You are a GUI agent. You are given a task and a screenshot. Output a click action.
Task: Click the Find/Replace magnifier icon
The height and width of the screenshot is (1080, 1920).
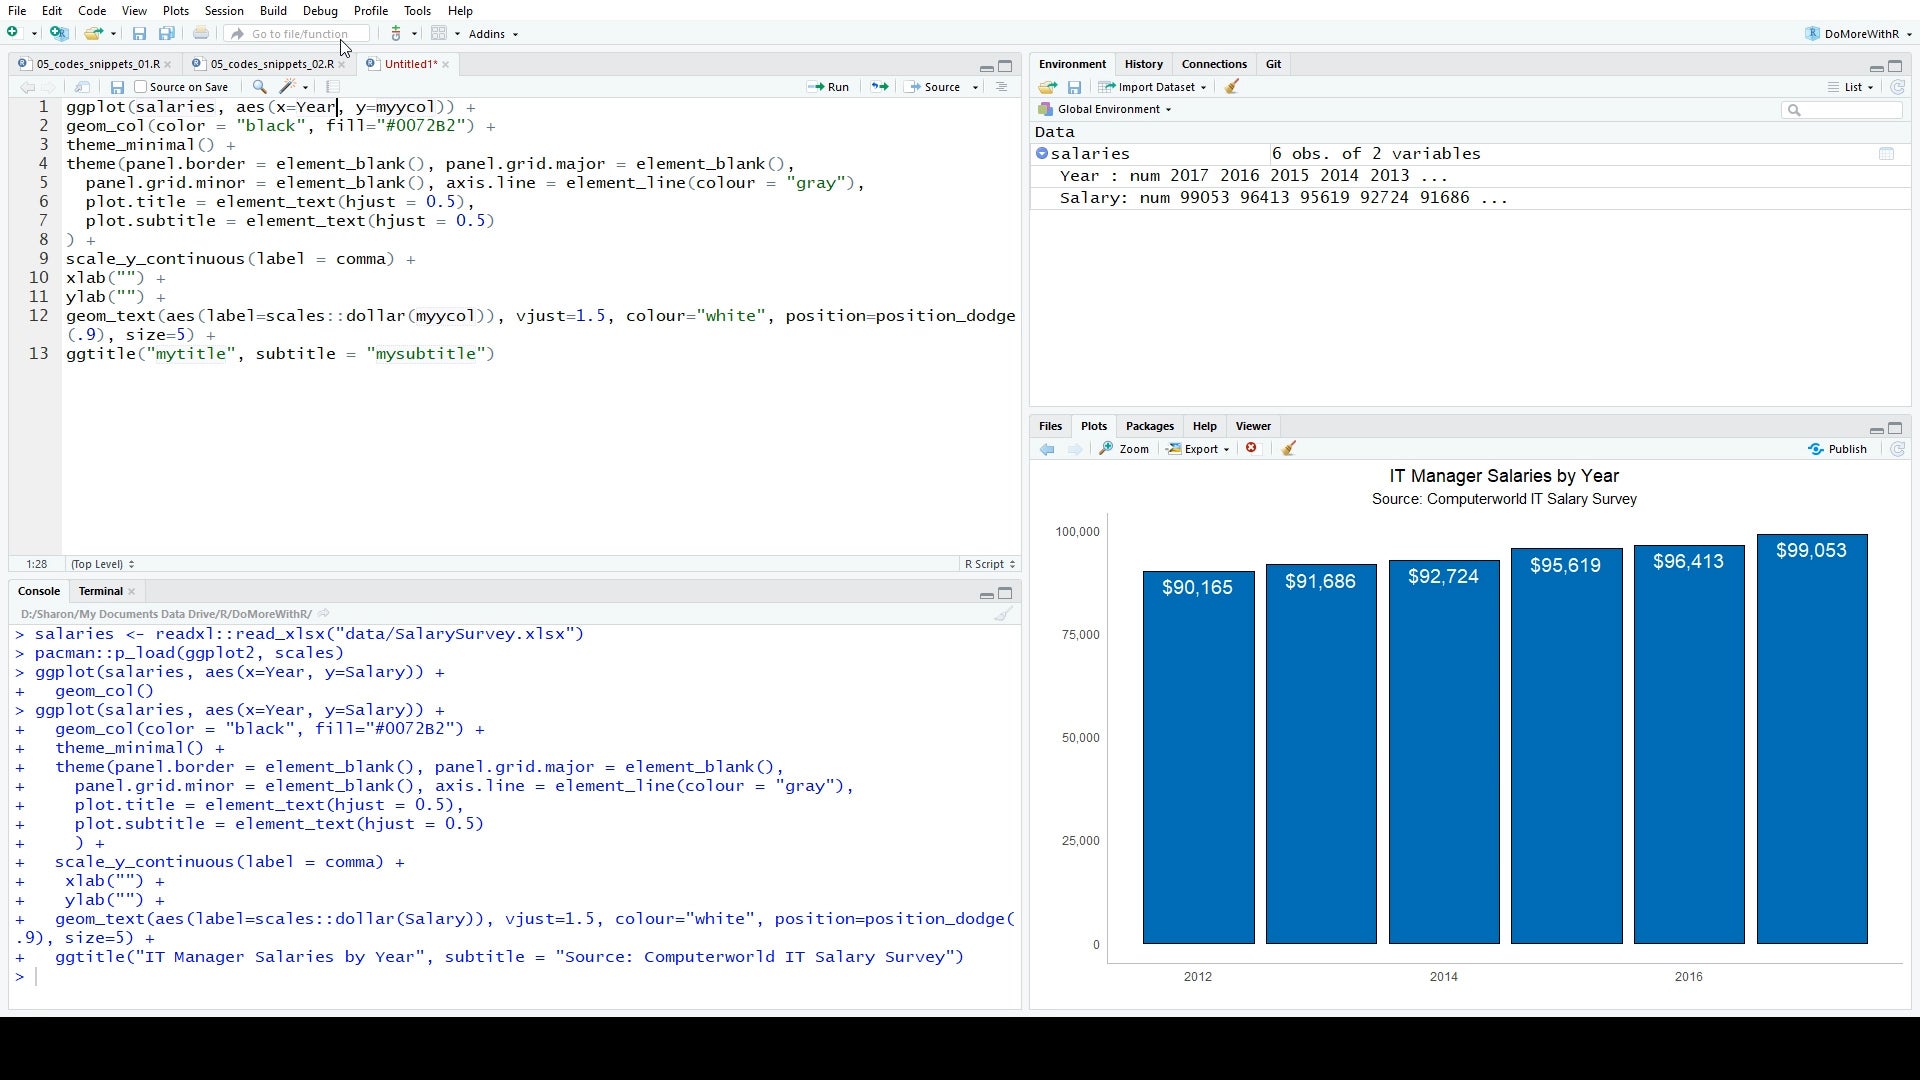click(259, 87)
